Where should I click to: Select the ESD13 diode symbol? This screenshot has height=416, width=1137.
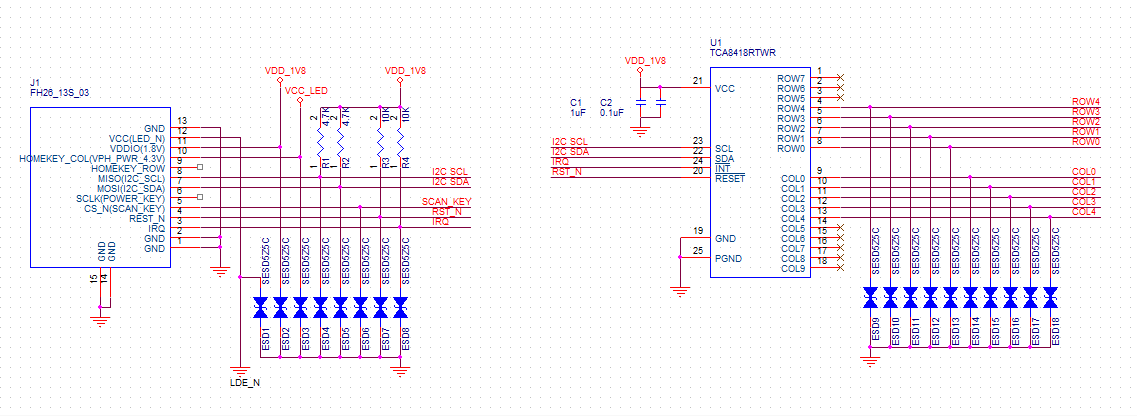[x=951, y=296]
